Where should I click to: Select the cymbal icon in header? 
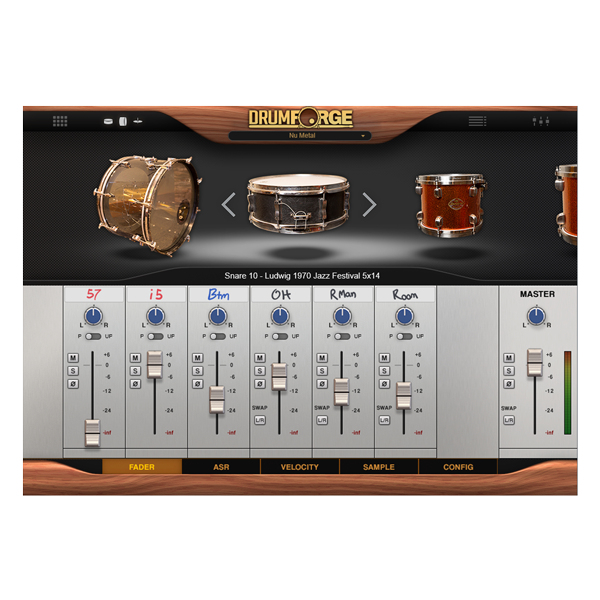coord(138,121)
